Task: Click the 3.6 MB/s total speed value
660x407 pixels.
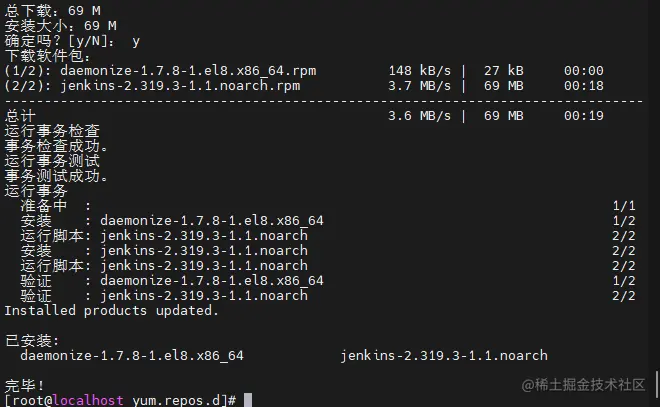Action: coord(419,116)
